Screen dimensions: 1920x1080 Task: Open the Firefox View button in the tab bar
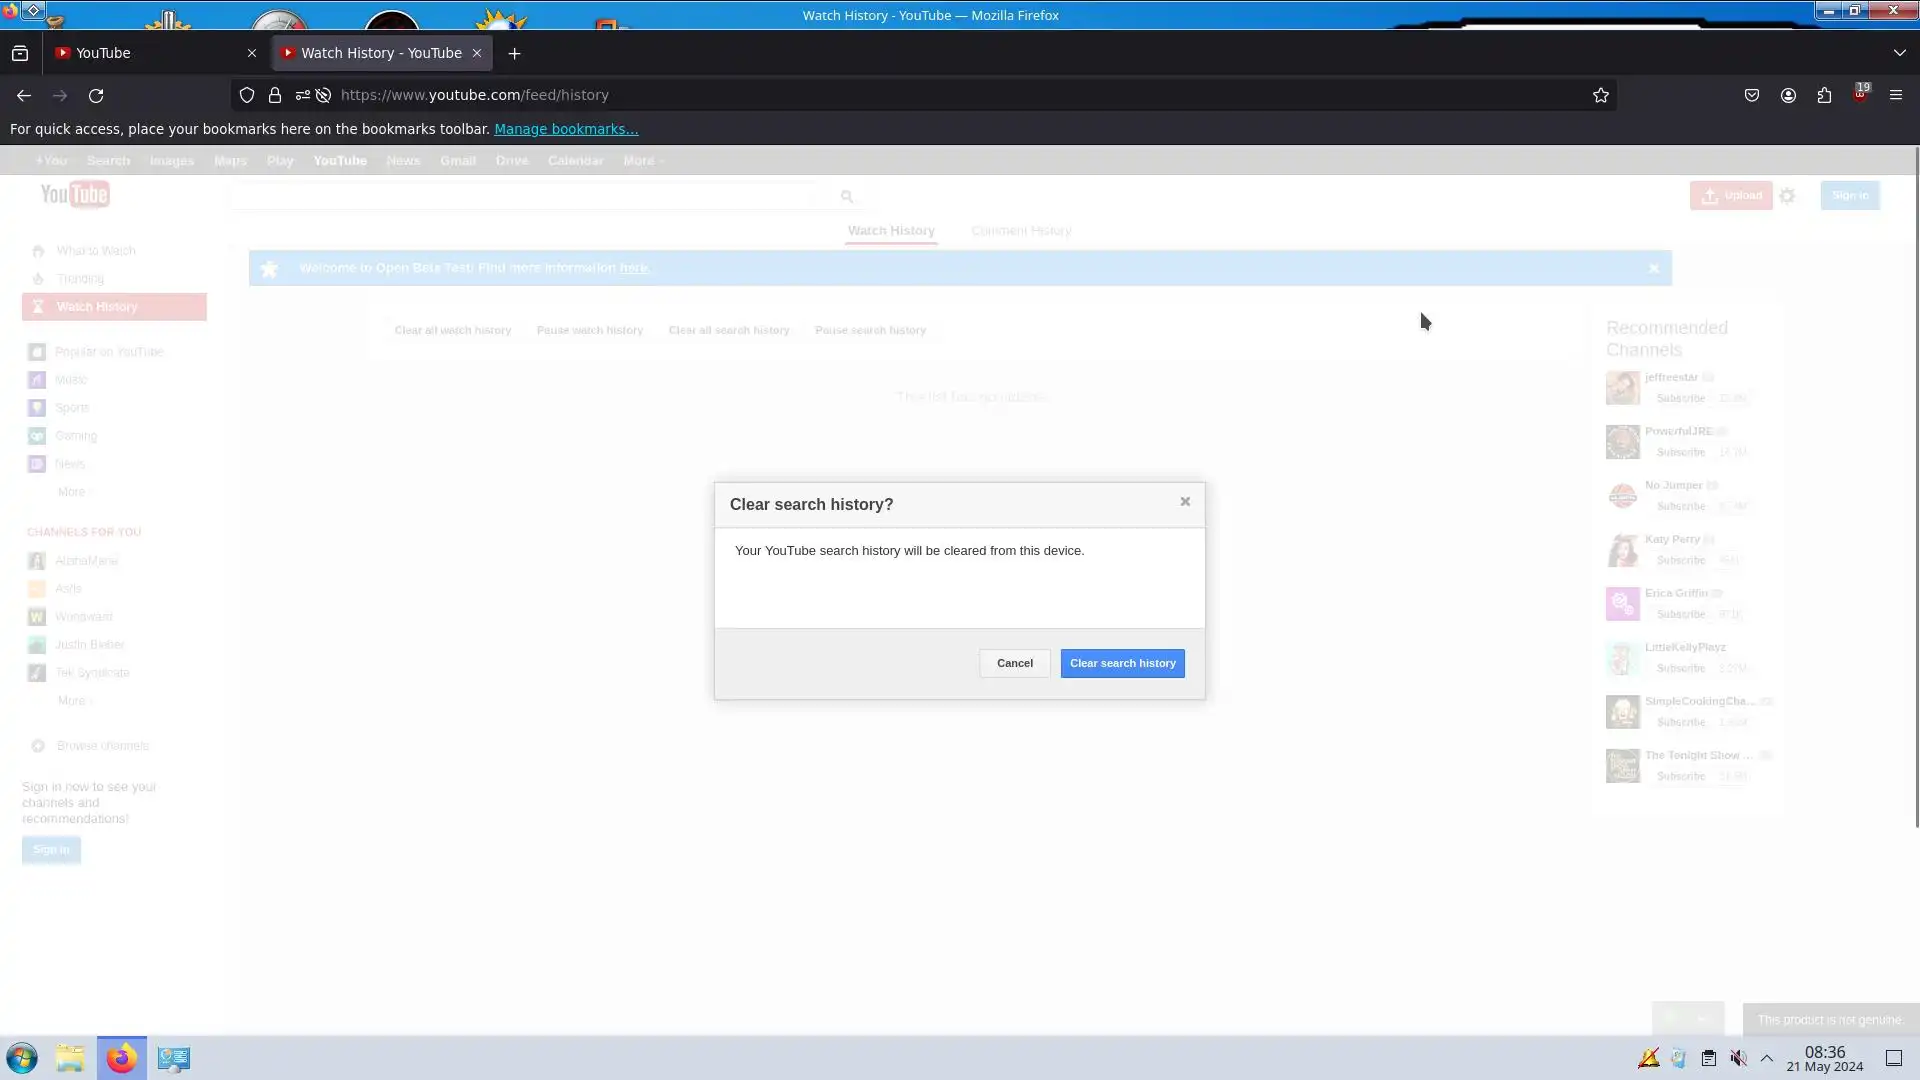pyautogui.click(x=20, y=53)
